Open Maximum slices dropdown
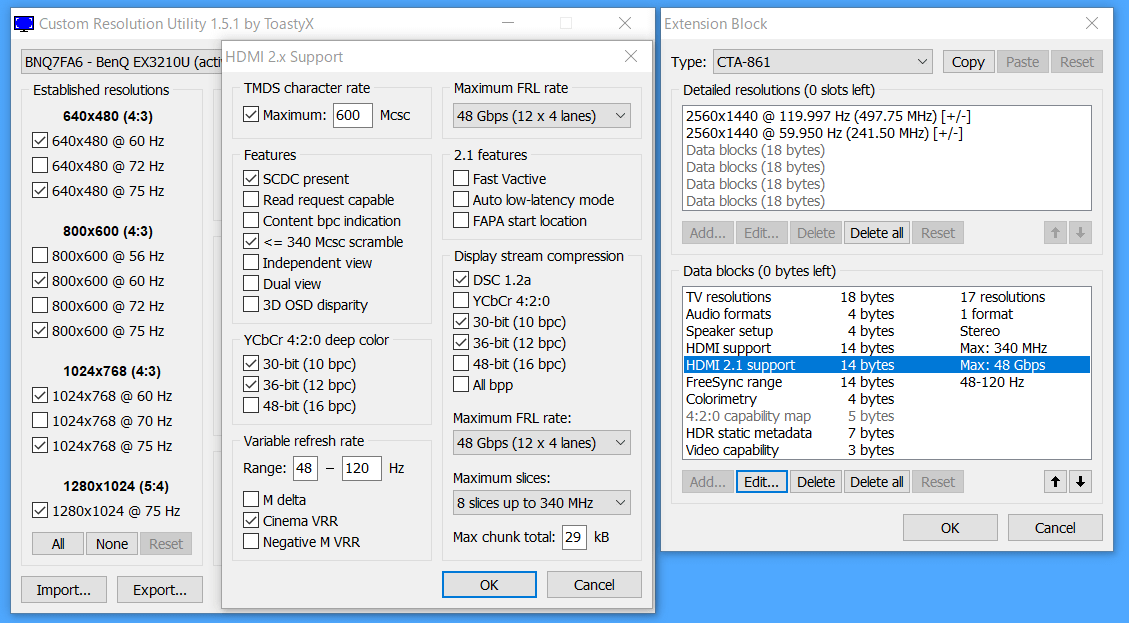Image resolution: width=1129 pixels, height=623 pixels. 541,503
